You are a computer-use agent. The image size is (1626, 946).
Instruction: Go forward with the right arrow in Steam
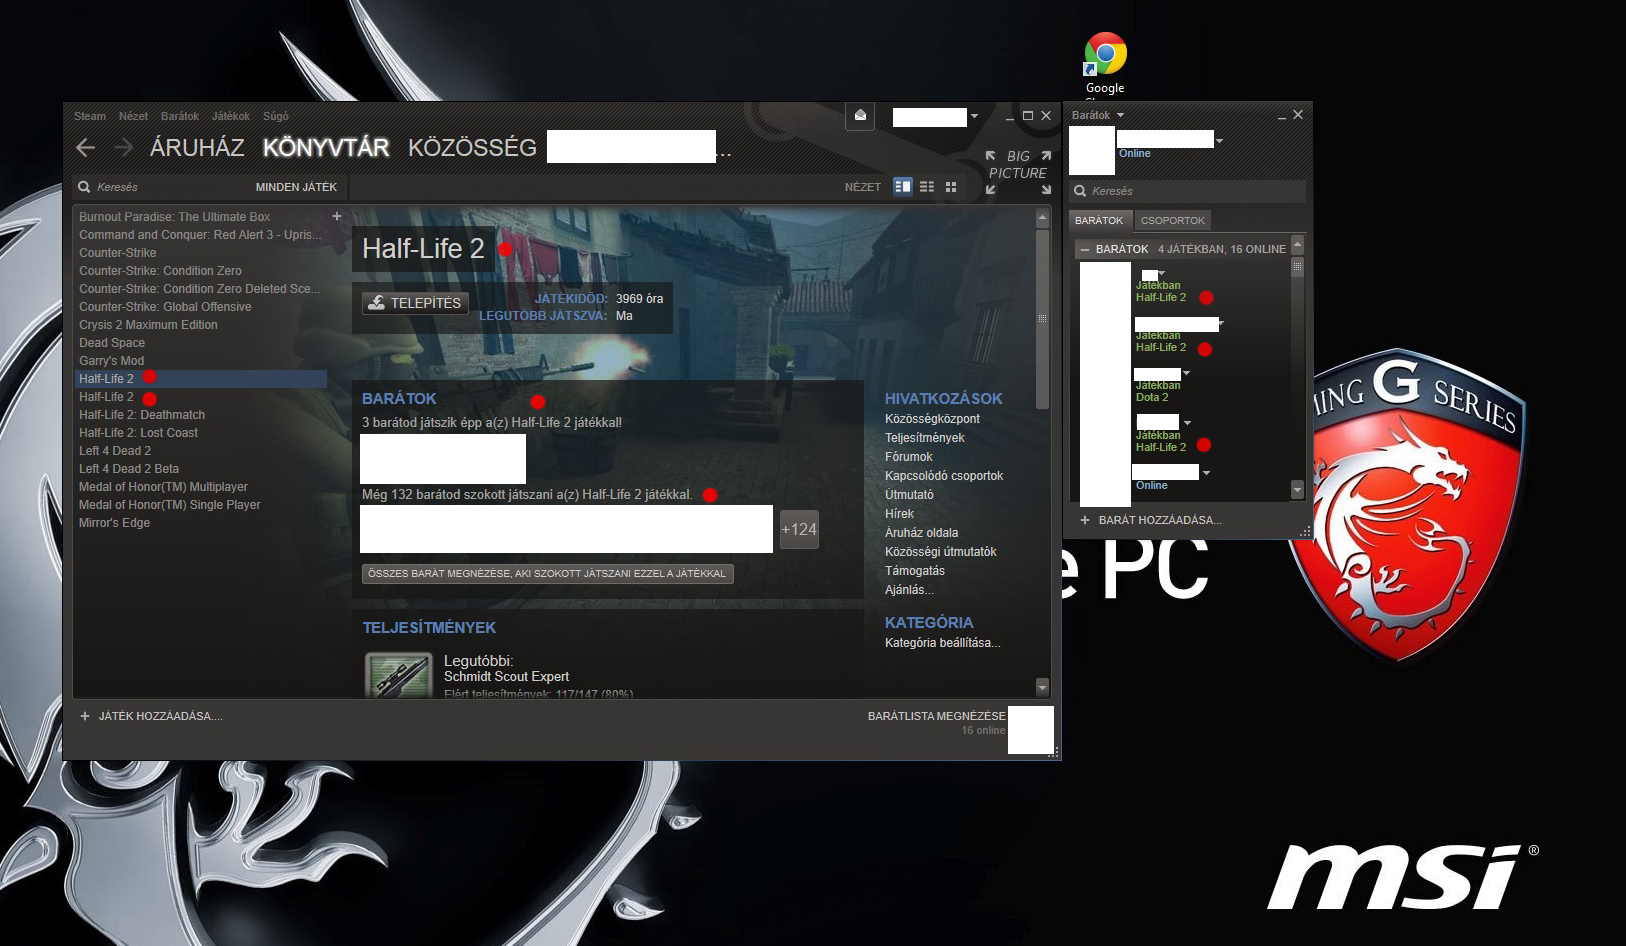[x=123, y=148]
